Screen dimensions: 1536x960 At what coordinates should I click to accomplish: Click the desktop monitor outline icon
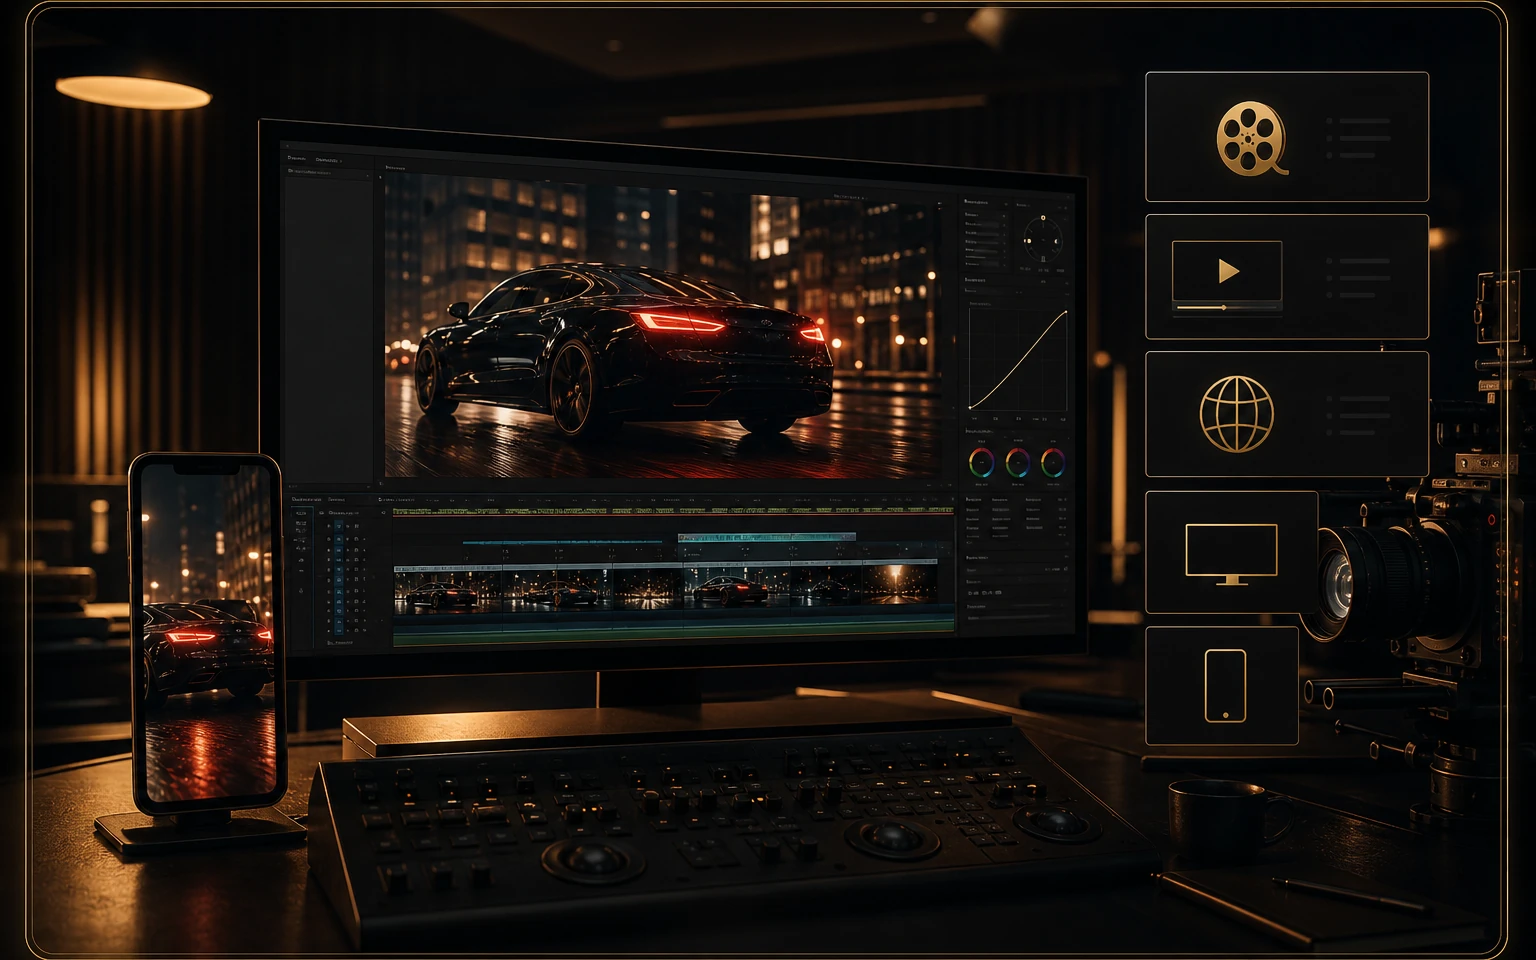pos(1231,554)
